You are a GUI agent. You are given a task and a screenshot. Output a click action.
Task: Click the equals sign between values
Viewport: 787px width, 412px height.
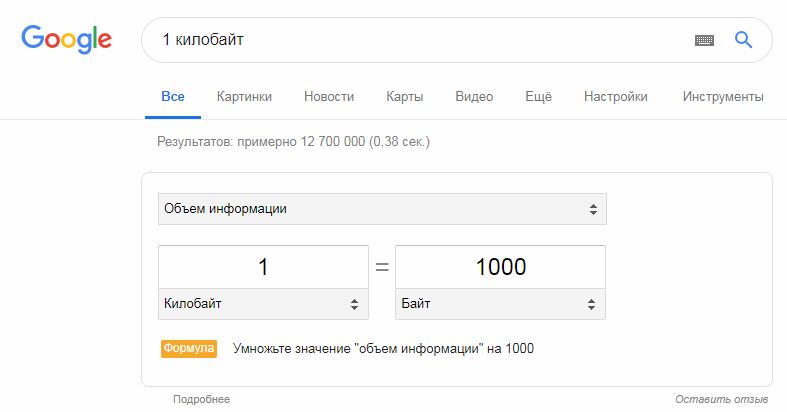point(382,267)
